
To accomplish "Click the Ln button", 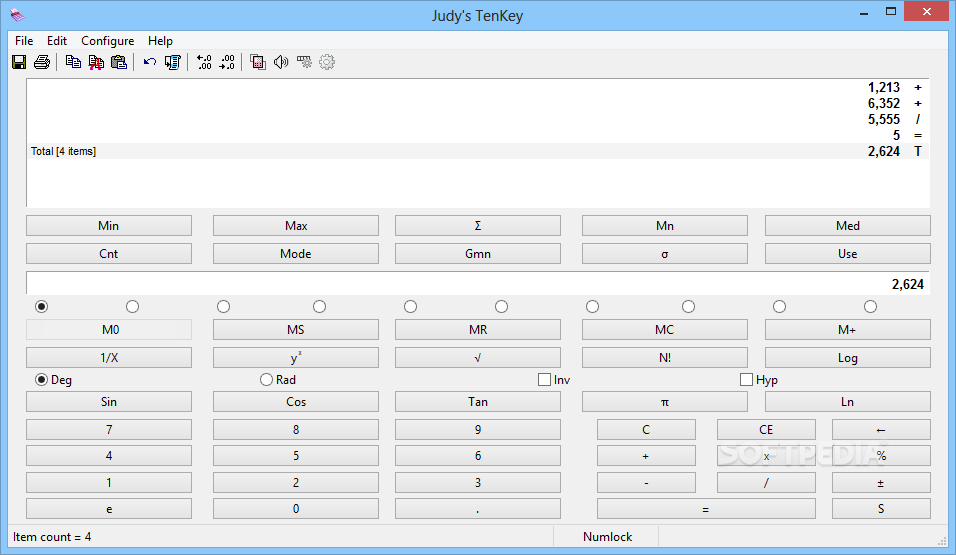I will (847, 401).
